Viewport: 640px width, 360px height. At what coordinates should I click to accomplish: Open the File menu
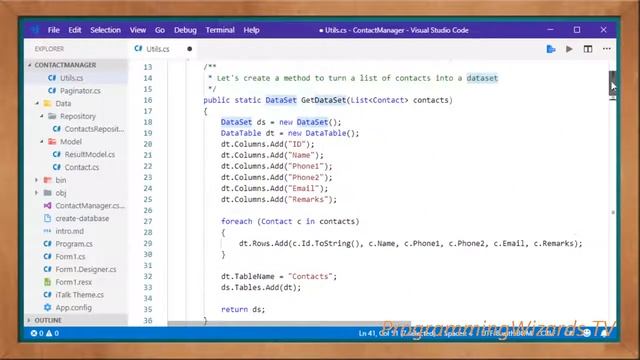53,30
